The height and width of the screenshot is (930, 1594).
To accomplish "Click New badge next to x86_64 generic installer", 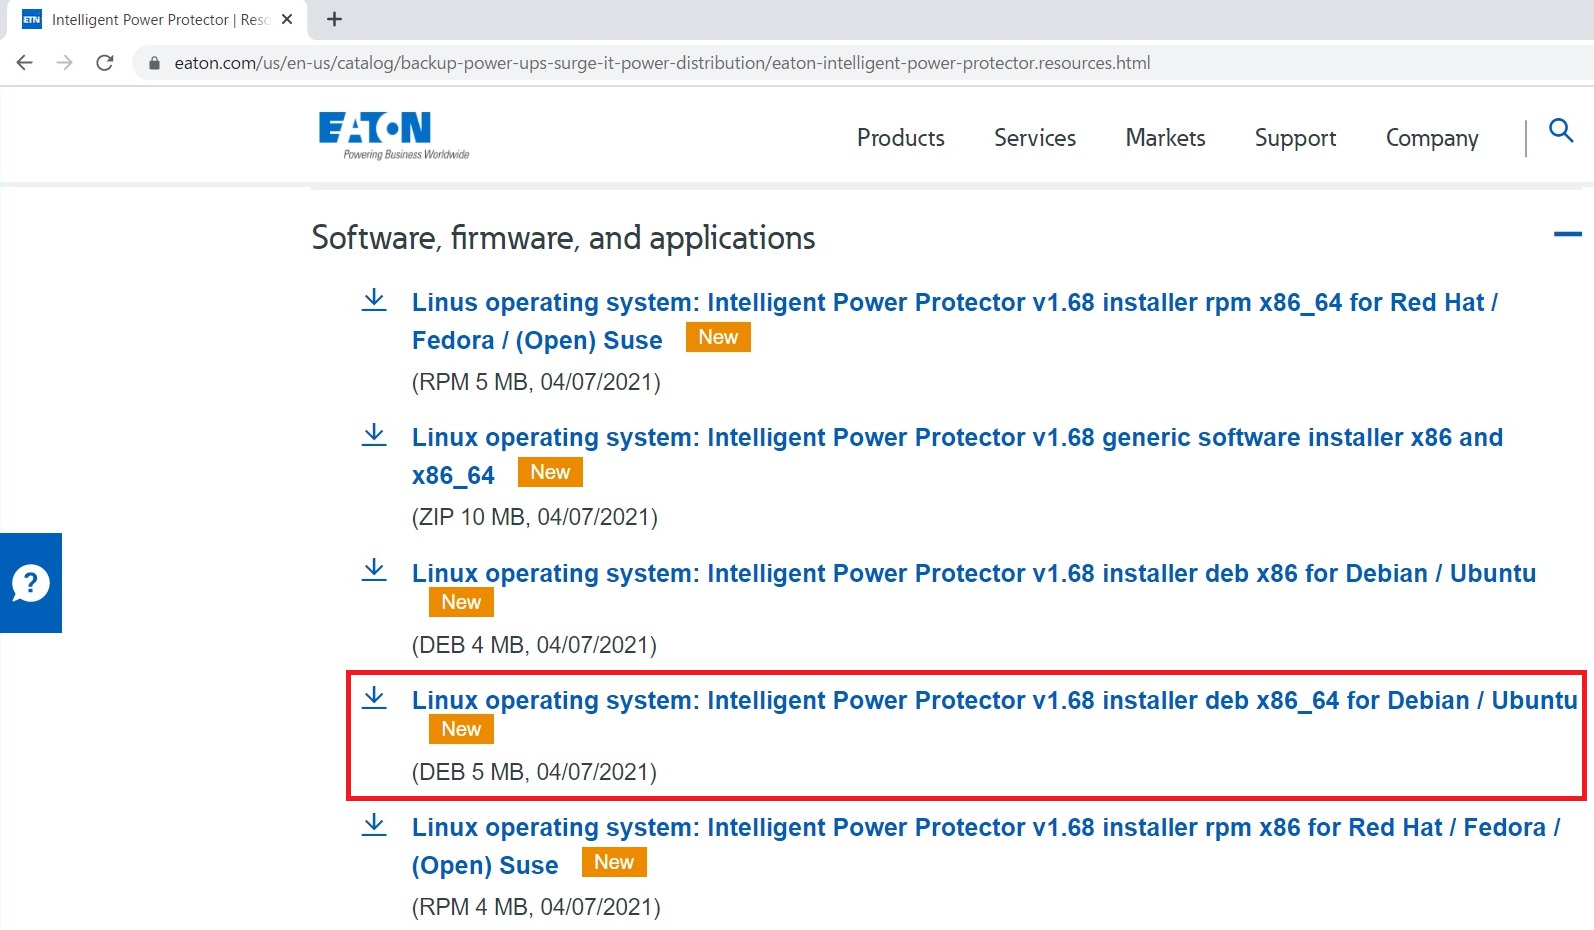I will coord(550,472).
